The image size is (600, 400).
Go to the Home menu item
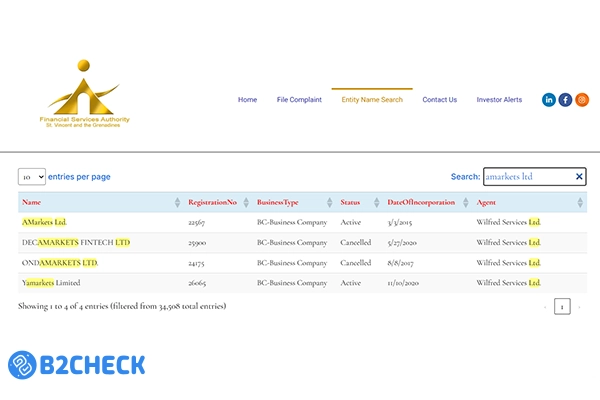coord(247,100)
